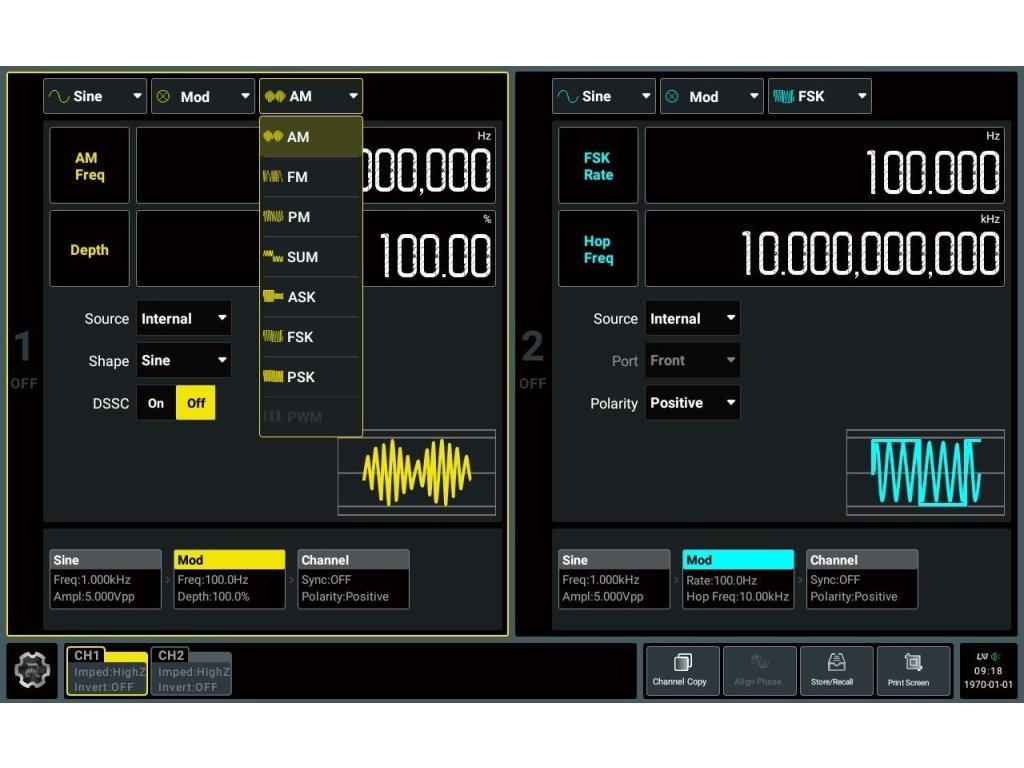Select the CH2 tab in bottom bar
This screenshot has width=1024, height=768.
(x=191, y=671)
